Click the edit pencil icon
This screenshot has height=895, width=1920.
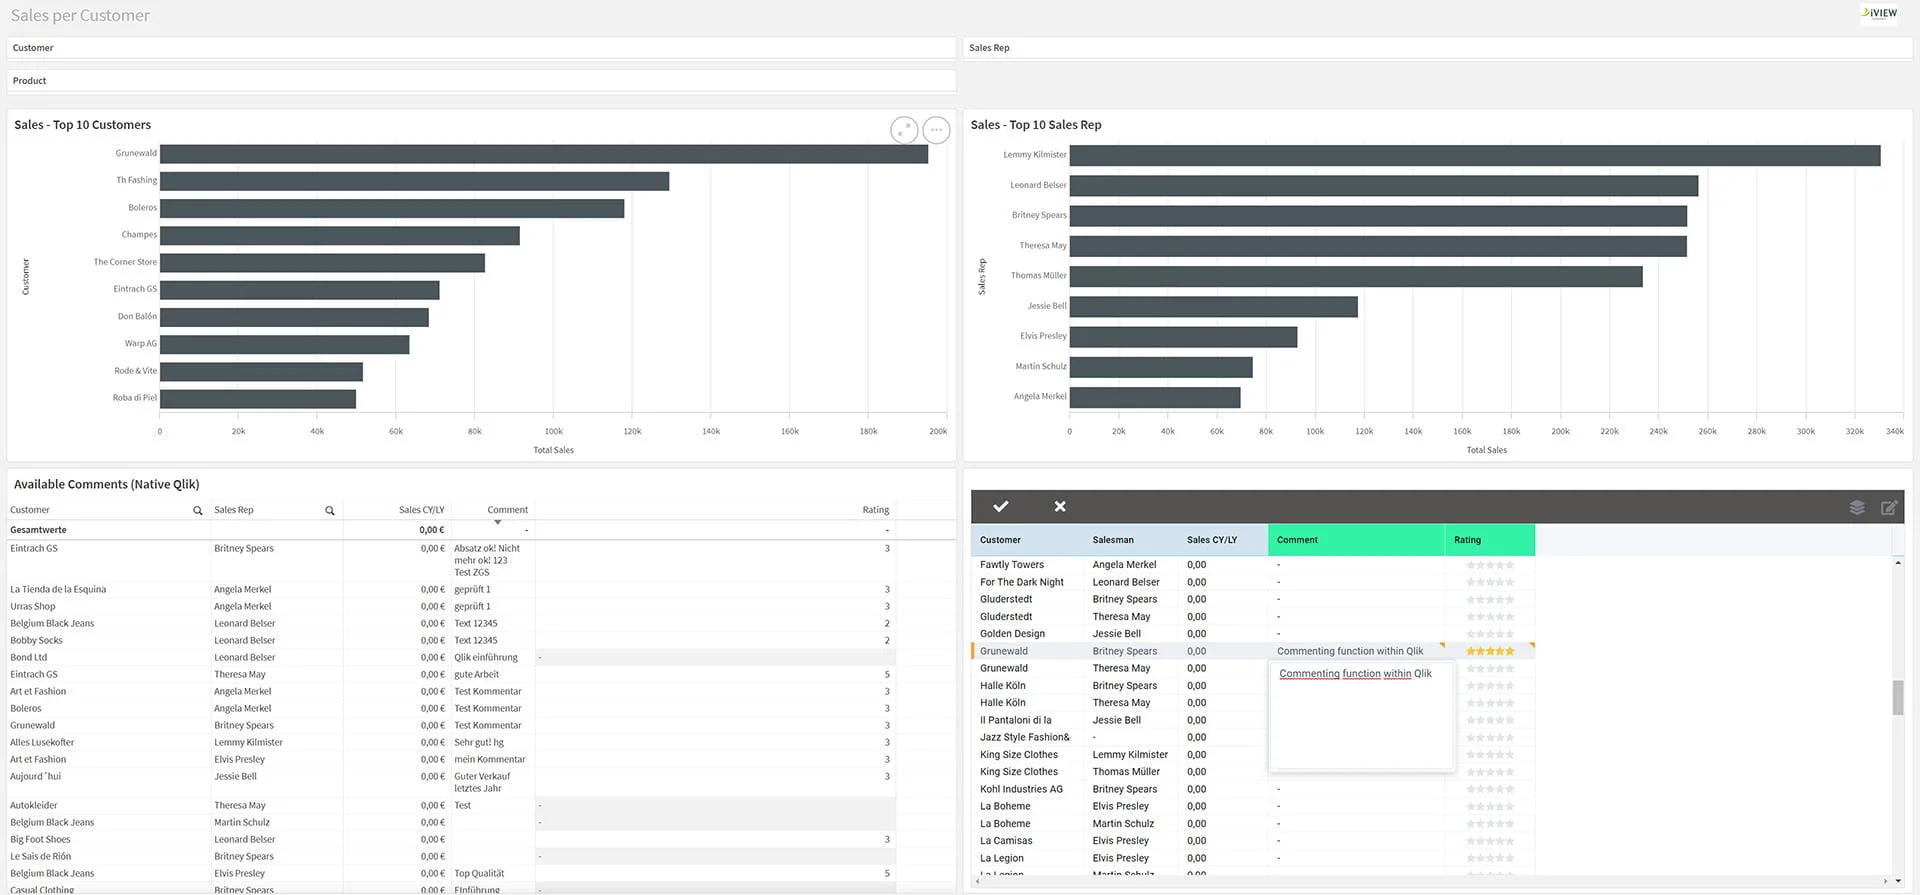1889,508
